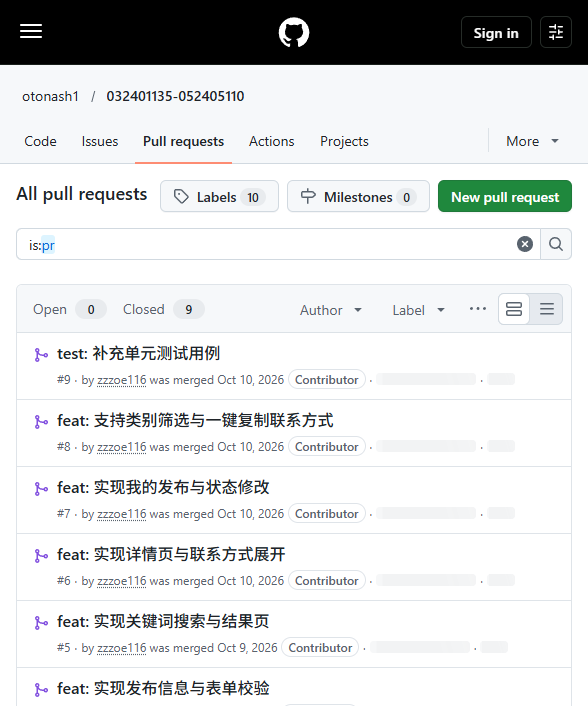Click Contributor badge on PR #5
This screenshot has height=706, width=588.
pyautogui.click(x=320, y=648)
